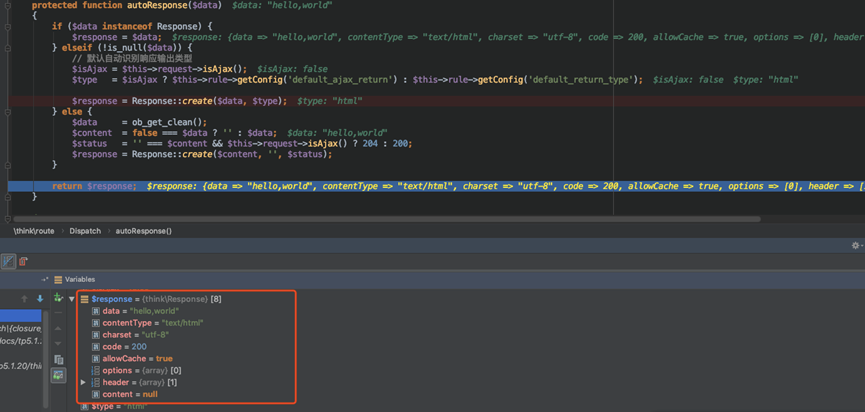Select the \think\route breadcrumb
This screenshot has width=865, height=412.
pyautogui.click(x=34, y=231)
